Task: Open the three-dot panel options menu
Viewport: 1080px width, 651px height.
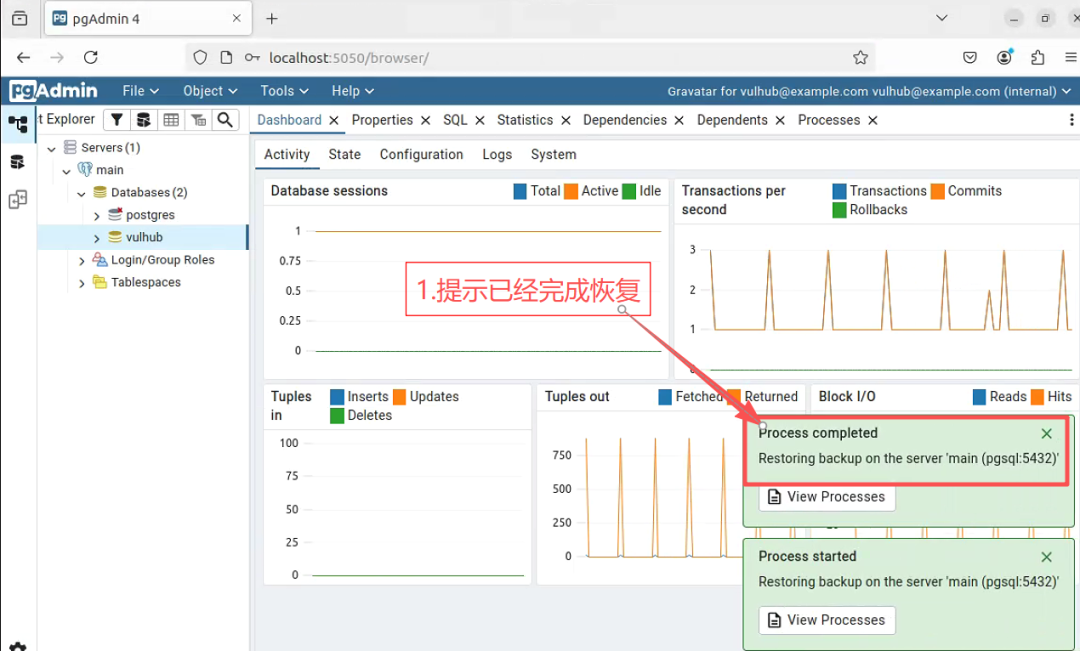Action: point(1071,120)
